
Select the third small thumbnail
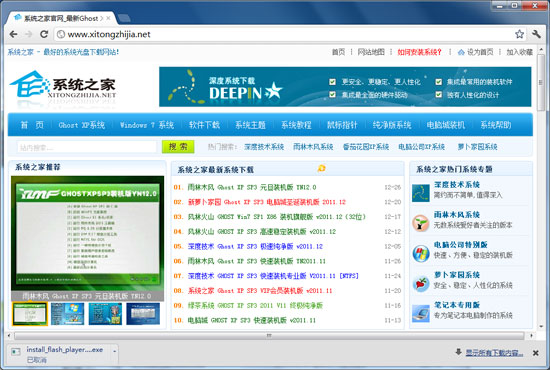coord(105,314)
